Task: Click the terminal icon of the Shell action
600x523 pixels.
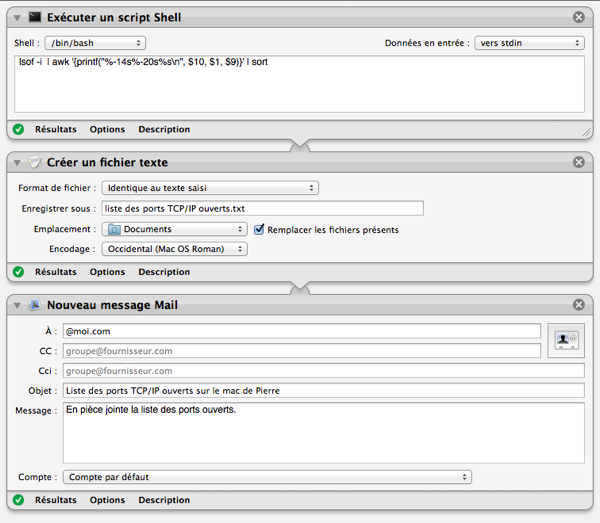Action: point(34,18)
